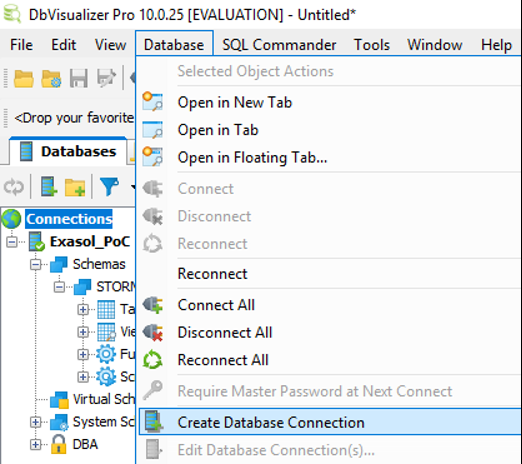Click the Views grid icon in tree

[x=106, y=332]
